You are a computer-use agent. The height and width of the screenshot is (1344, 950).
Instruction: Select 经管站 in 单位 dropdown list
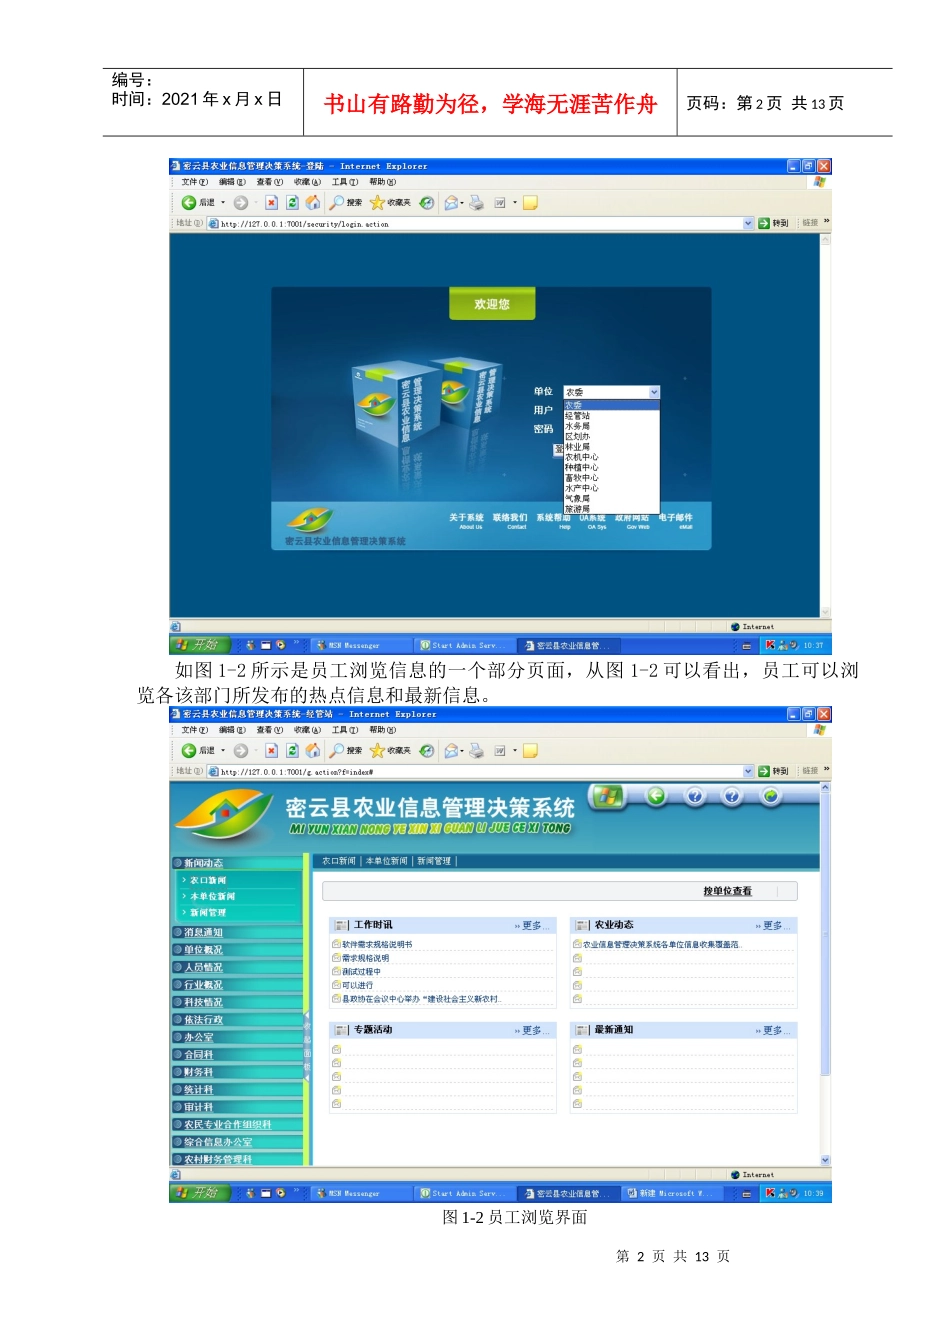(x=611, y=416)
